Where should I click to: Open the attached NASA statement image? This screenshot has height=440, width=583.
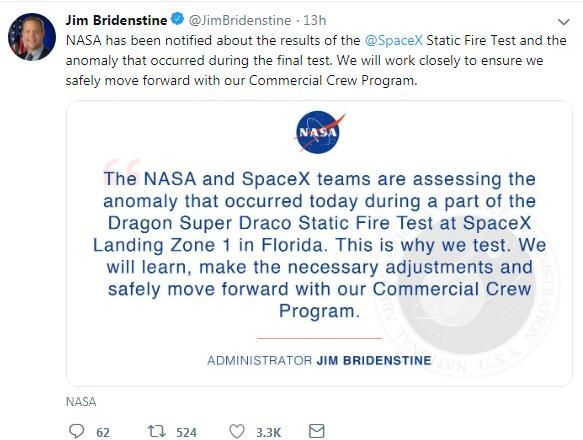click(x=319, y=243)
